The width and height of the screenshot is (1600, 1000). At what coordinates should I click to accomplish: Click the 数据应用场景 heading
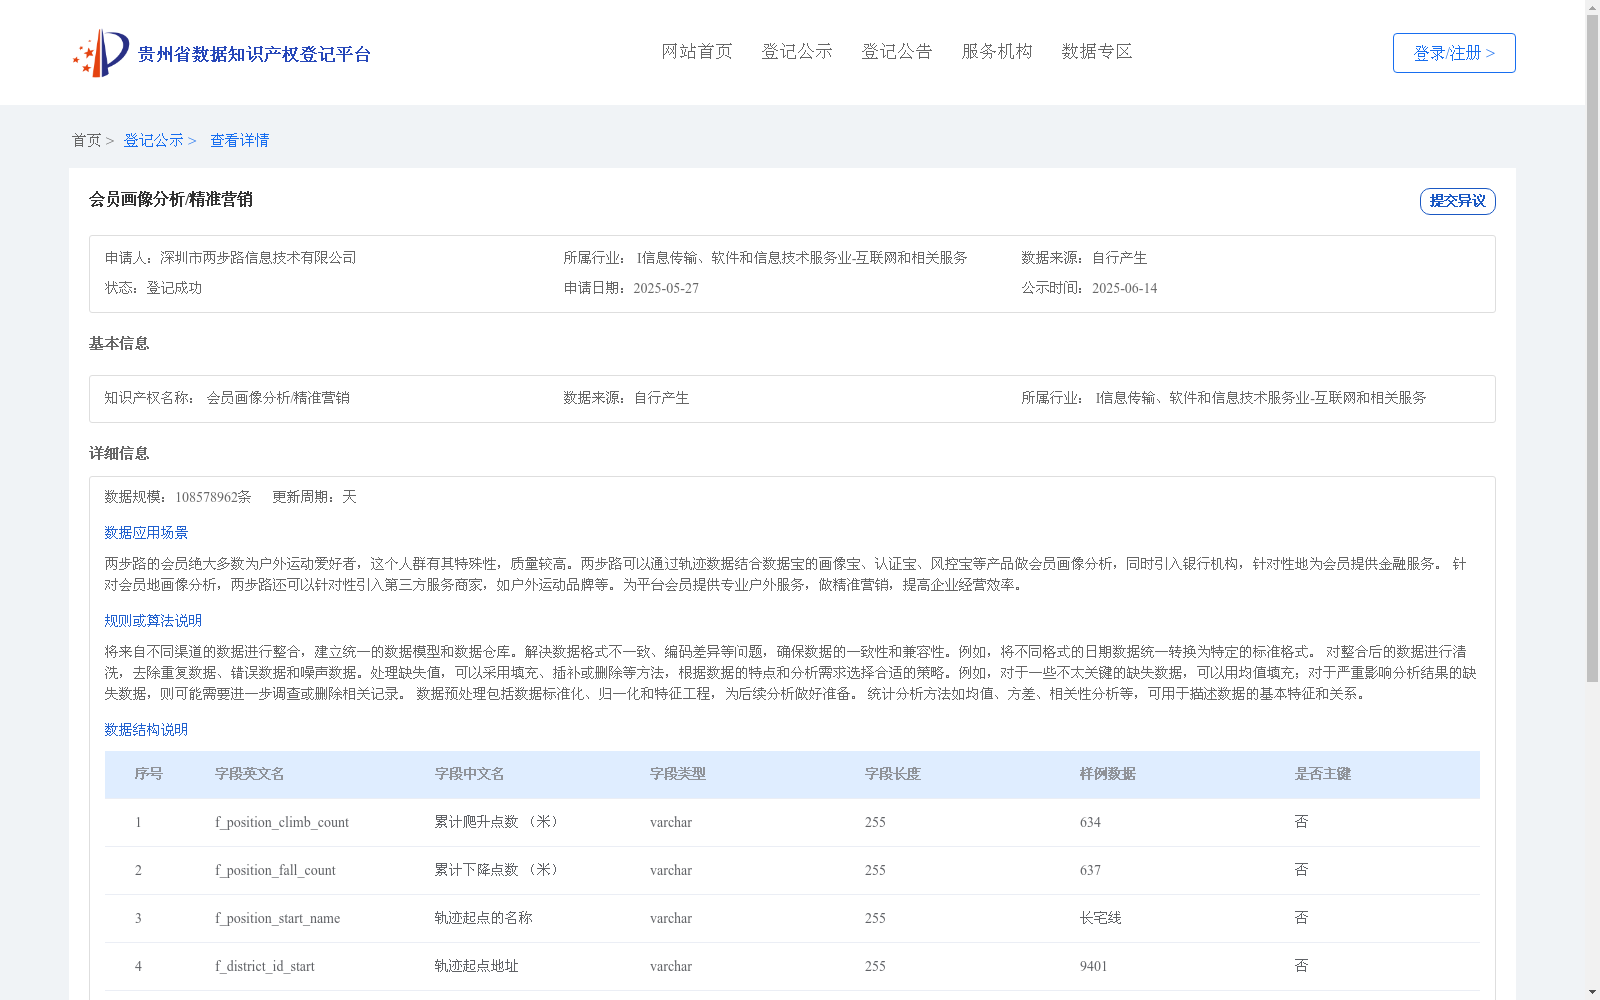[146, 533]
